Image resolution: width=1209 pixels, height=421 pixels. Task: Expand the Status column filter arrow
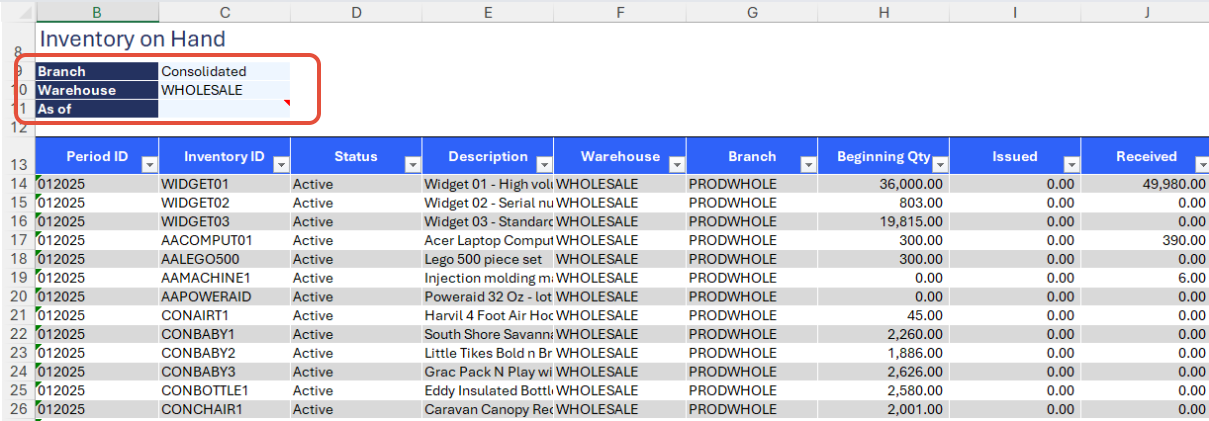point(412,164)
